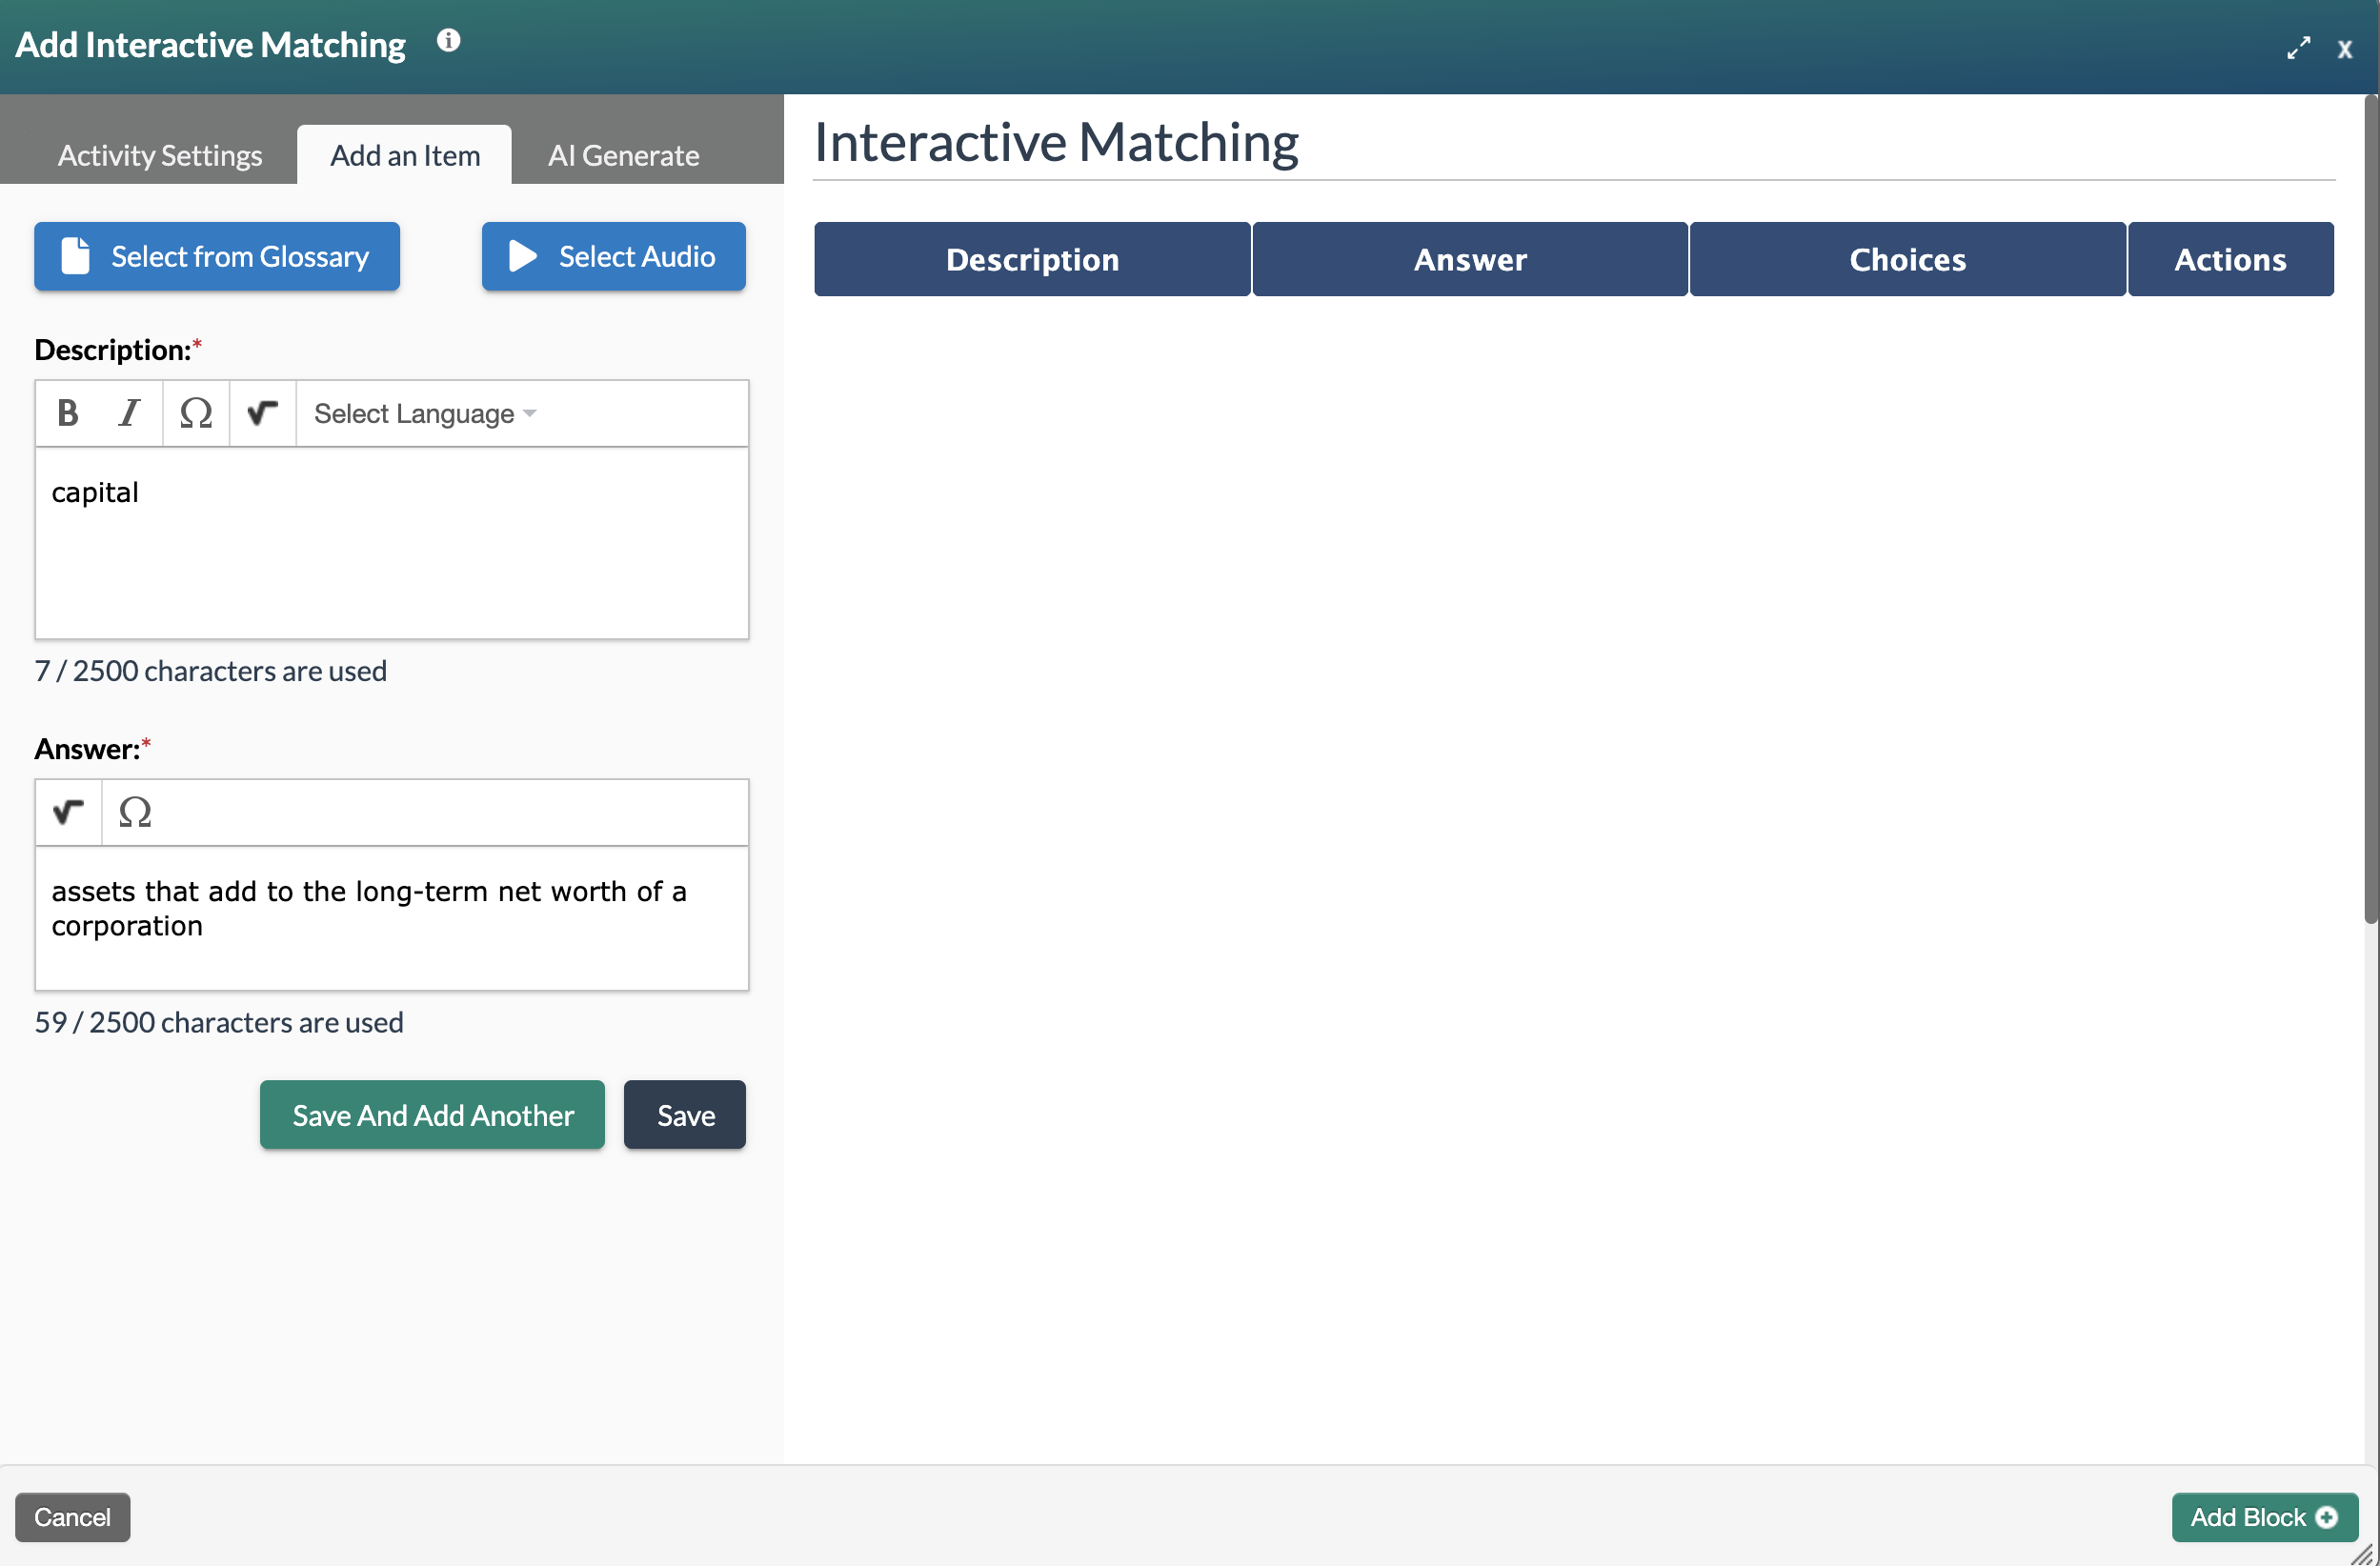Click Select from Glossary button
The width and height of the screenshot is (2380, 1566).
tap(217, 257)
